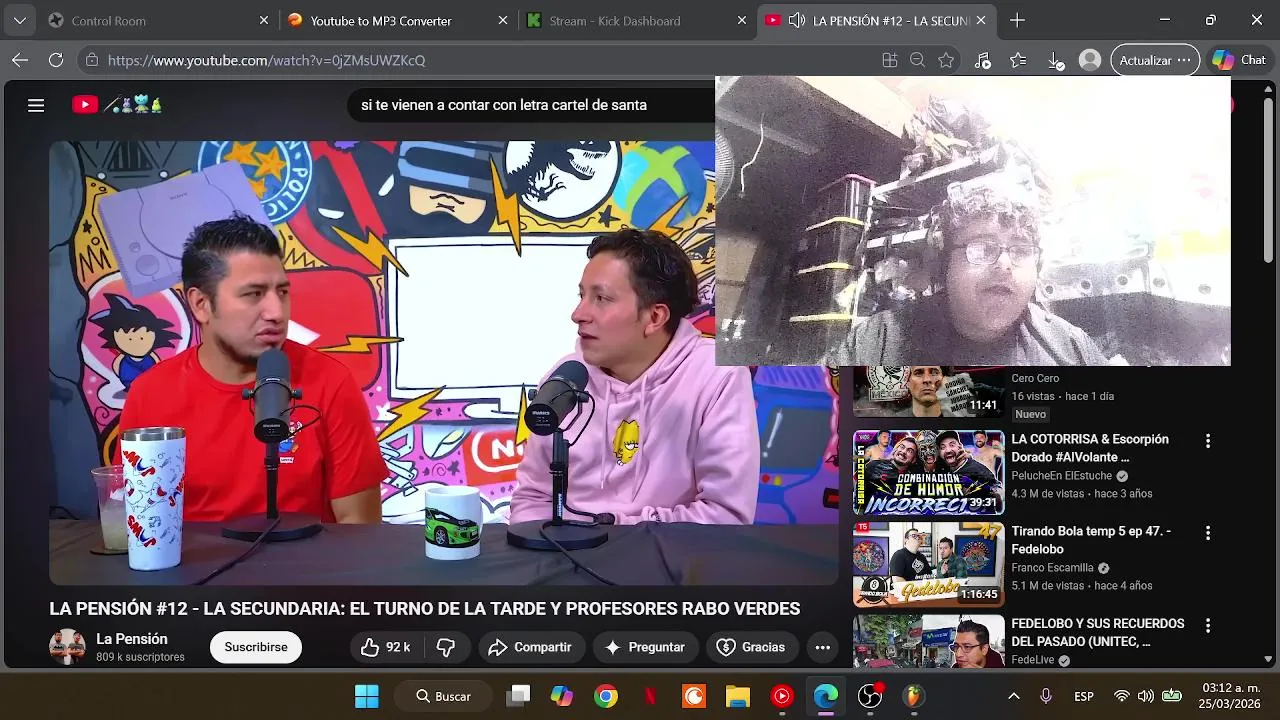
Task: Click the address bar URL field
Action: pyautogui.click(x=480, y=60)
